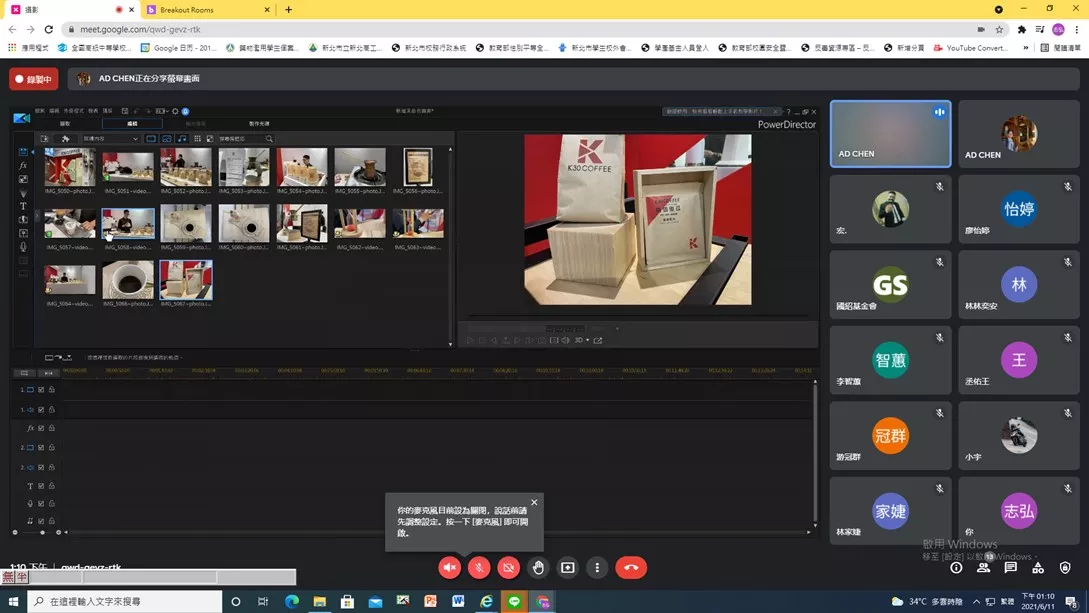Click the Present now screen-share button
This screenshot has width=1089, height=613.
(567, 567)
